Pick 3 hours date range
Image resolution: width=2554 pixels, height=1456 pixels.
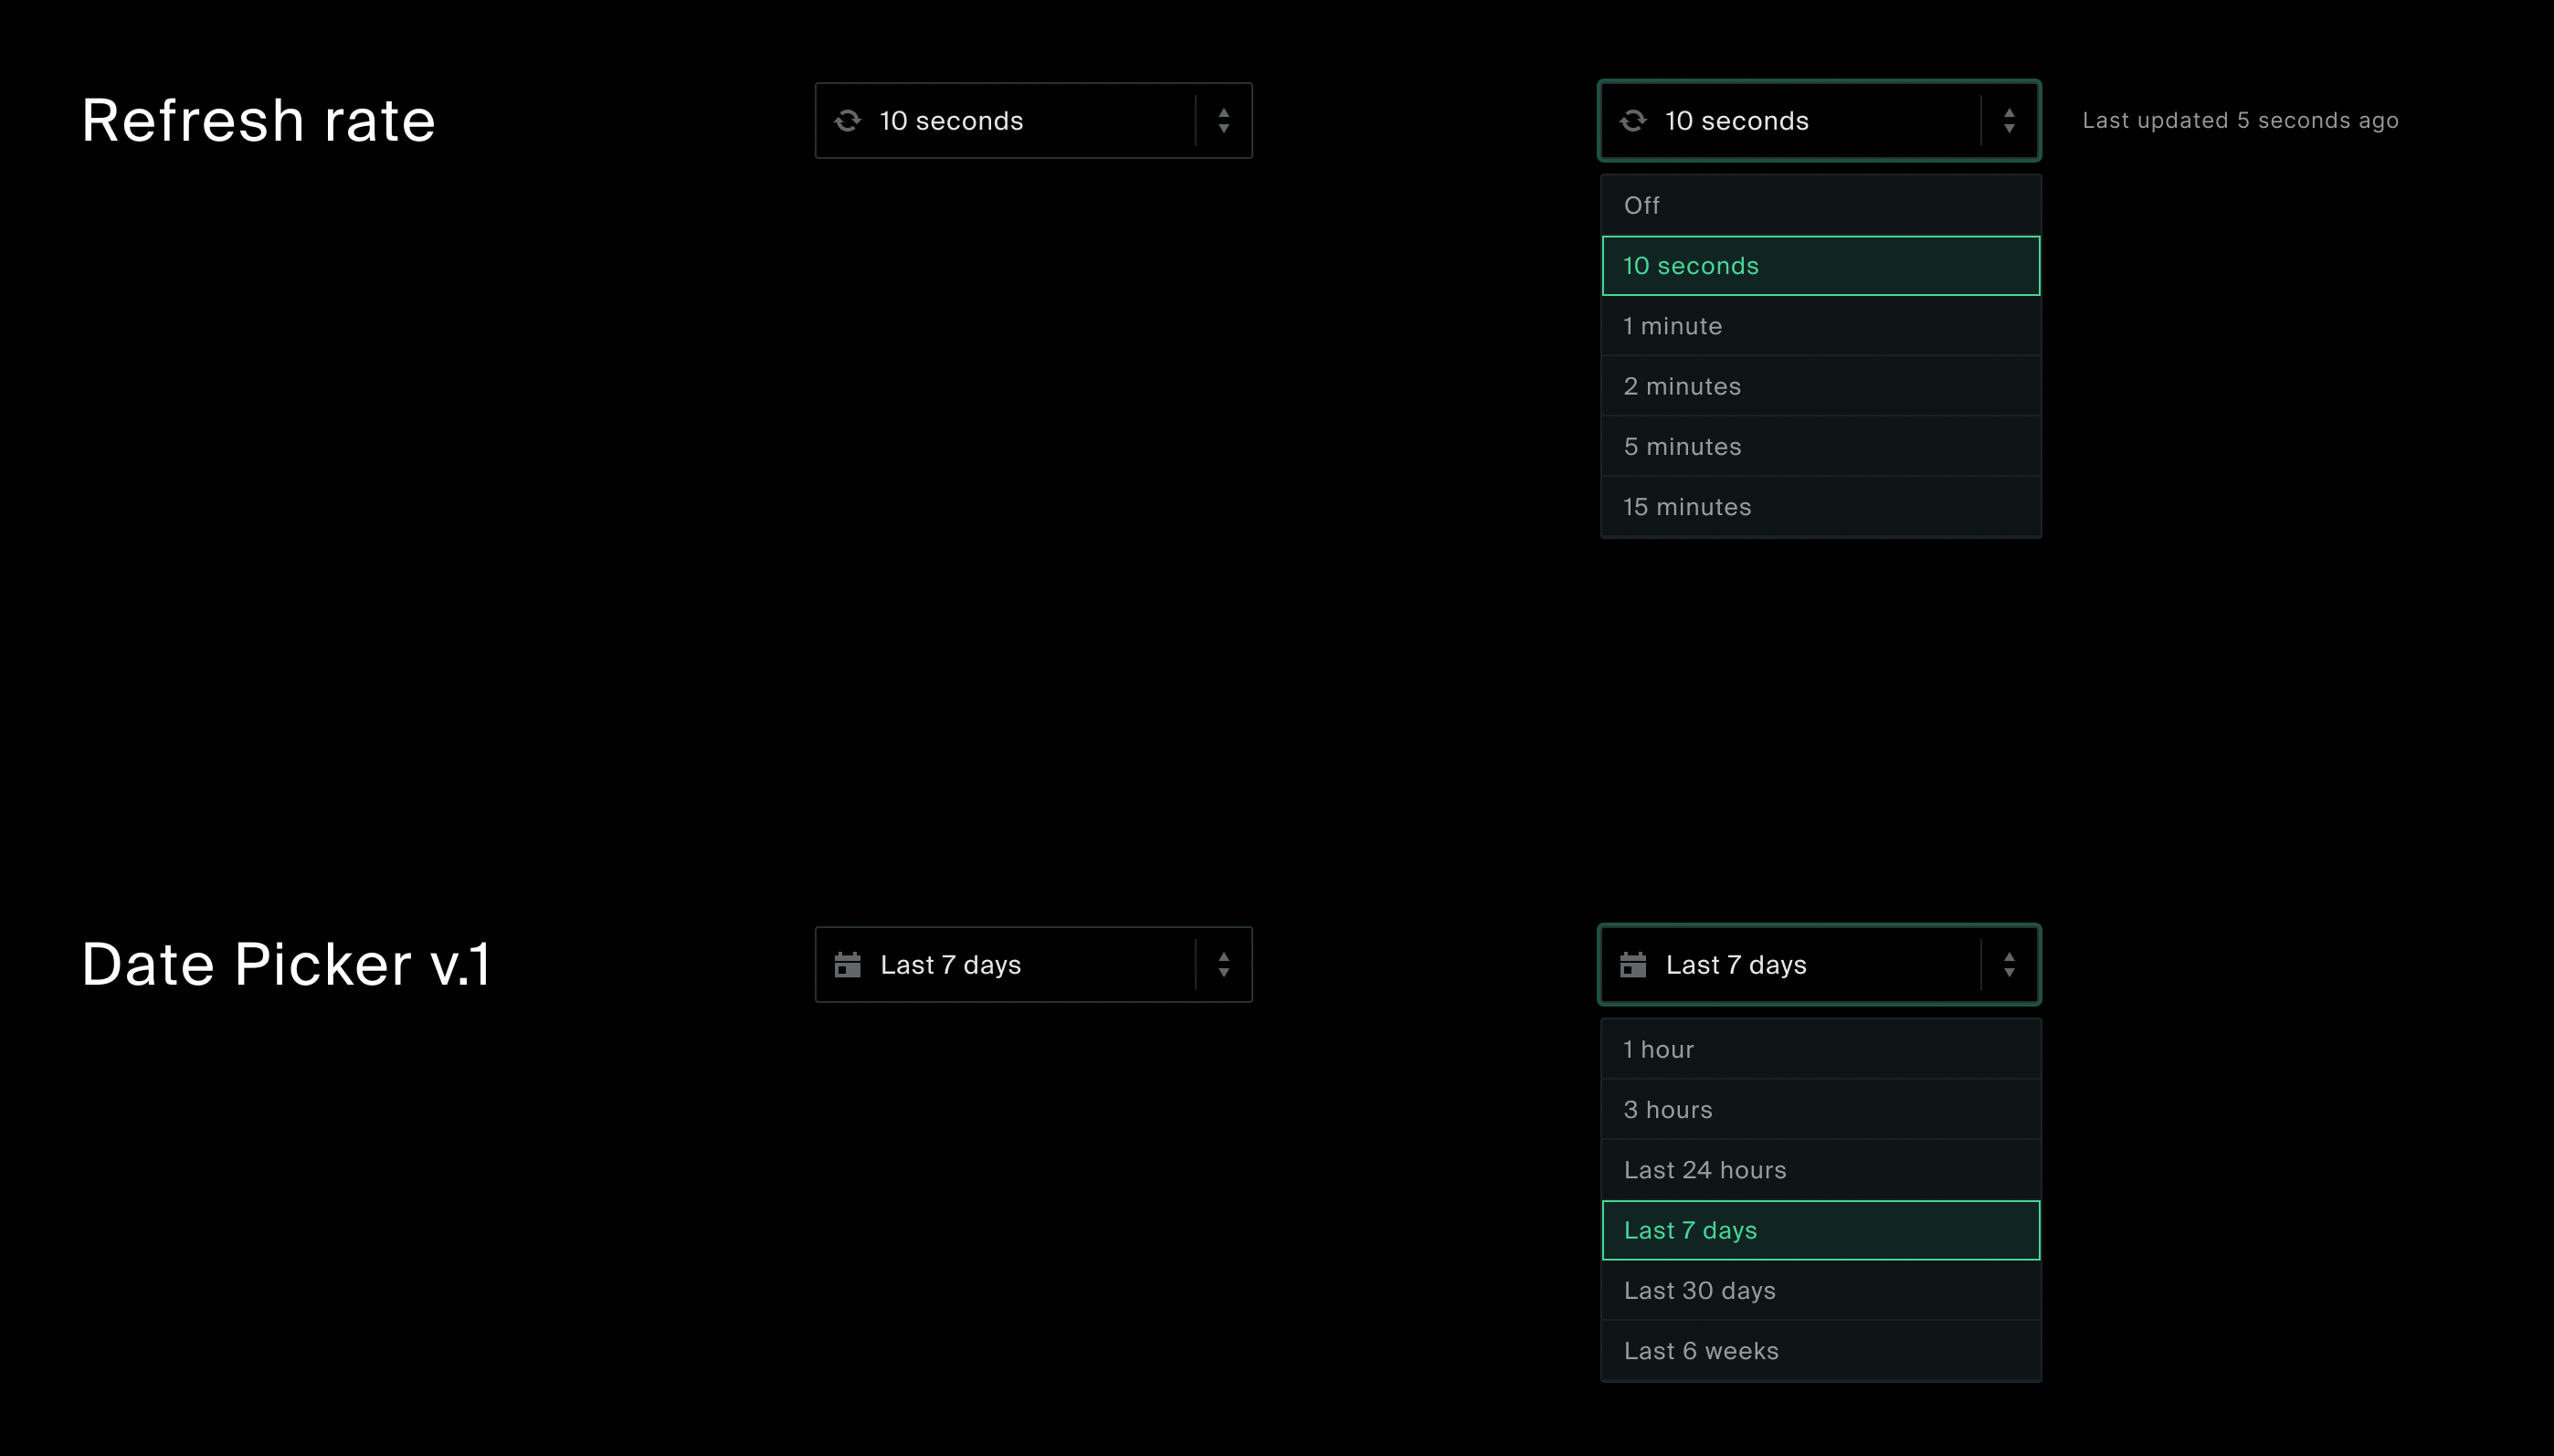pos(1820,1110)
